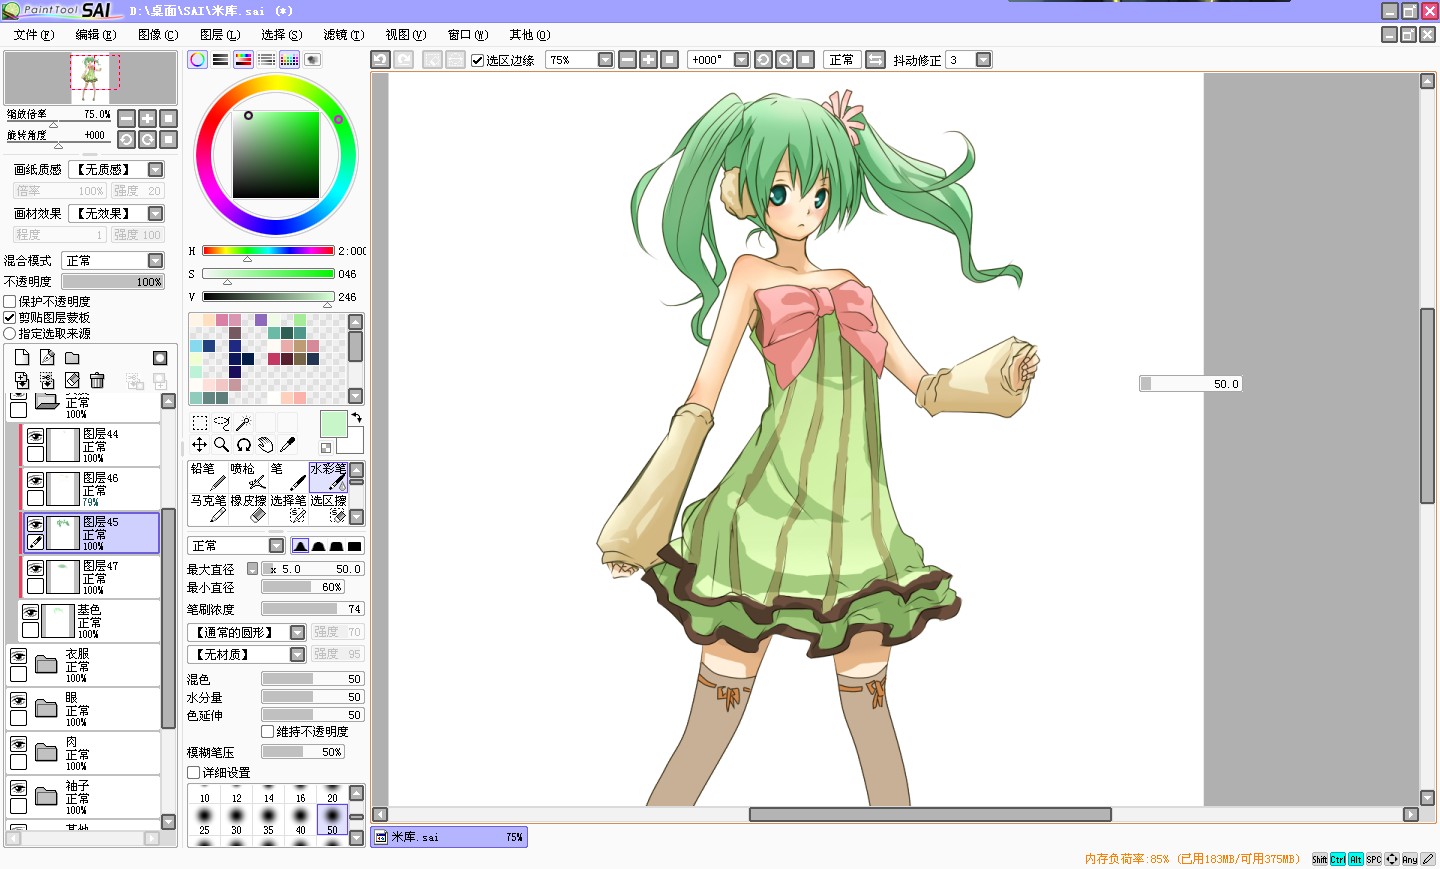
Task: Show the swatches panel icon
Action: click(x=289, y=60)
